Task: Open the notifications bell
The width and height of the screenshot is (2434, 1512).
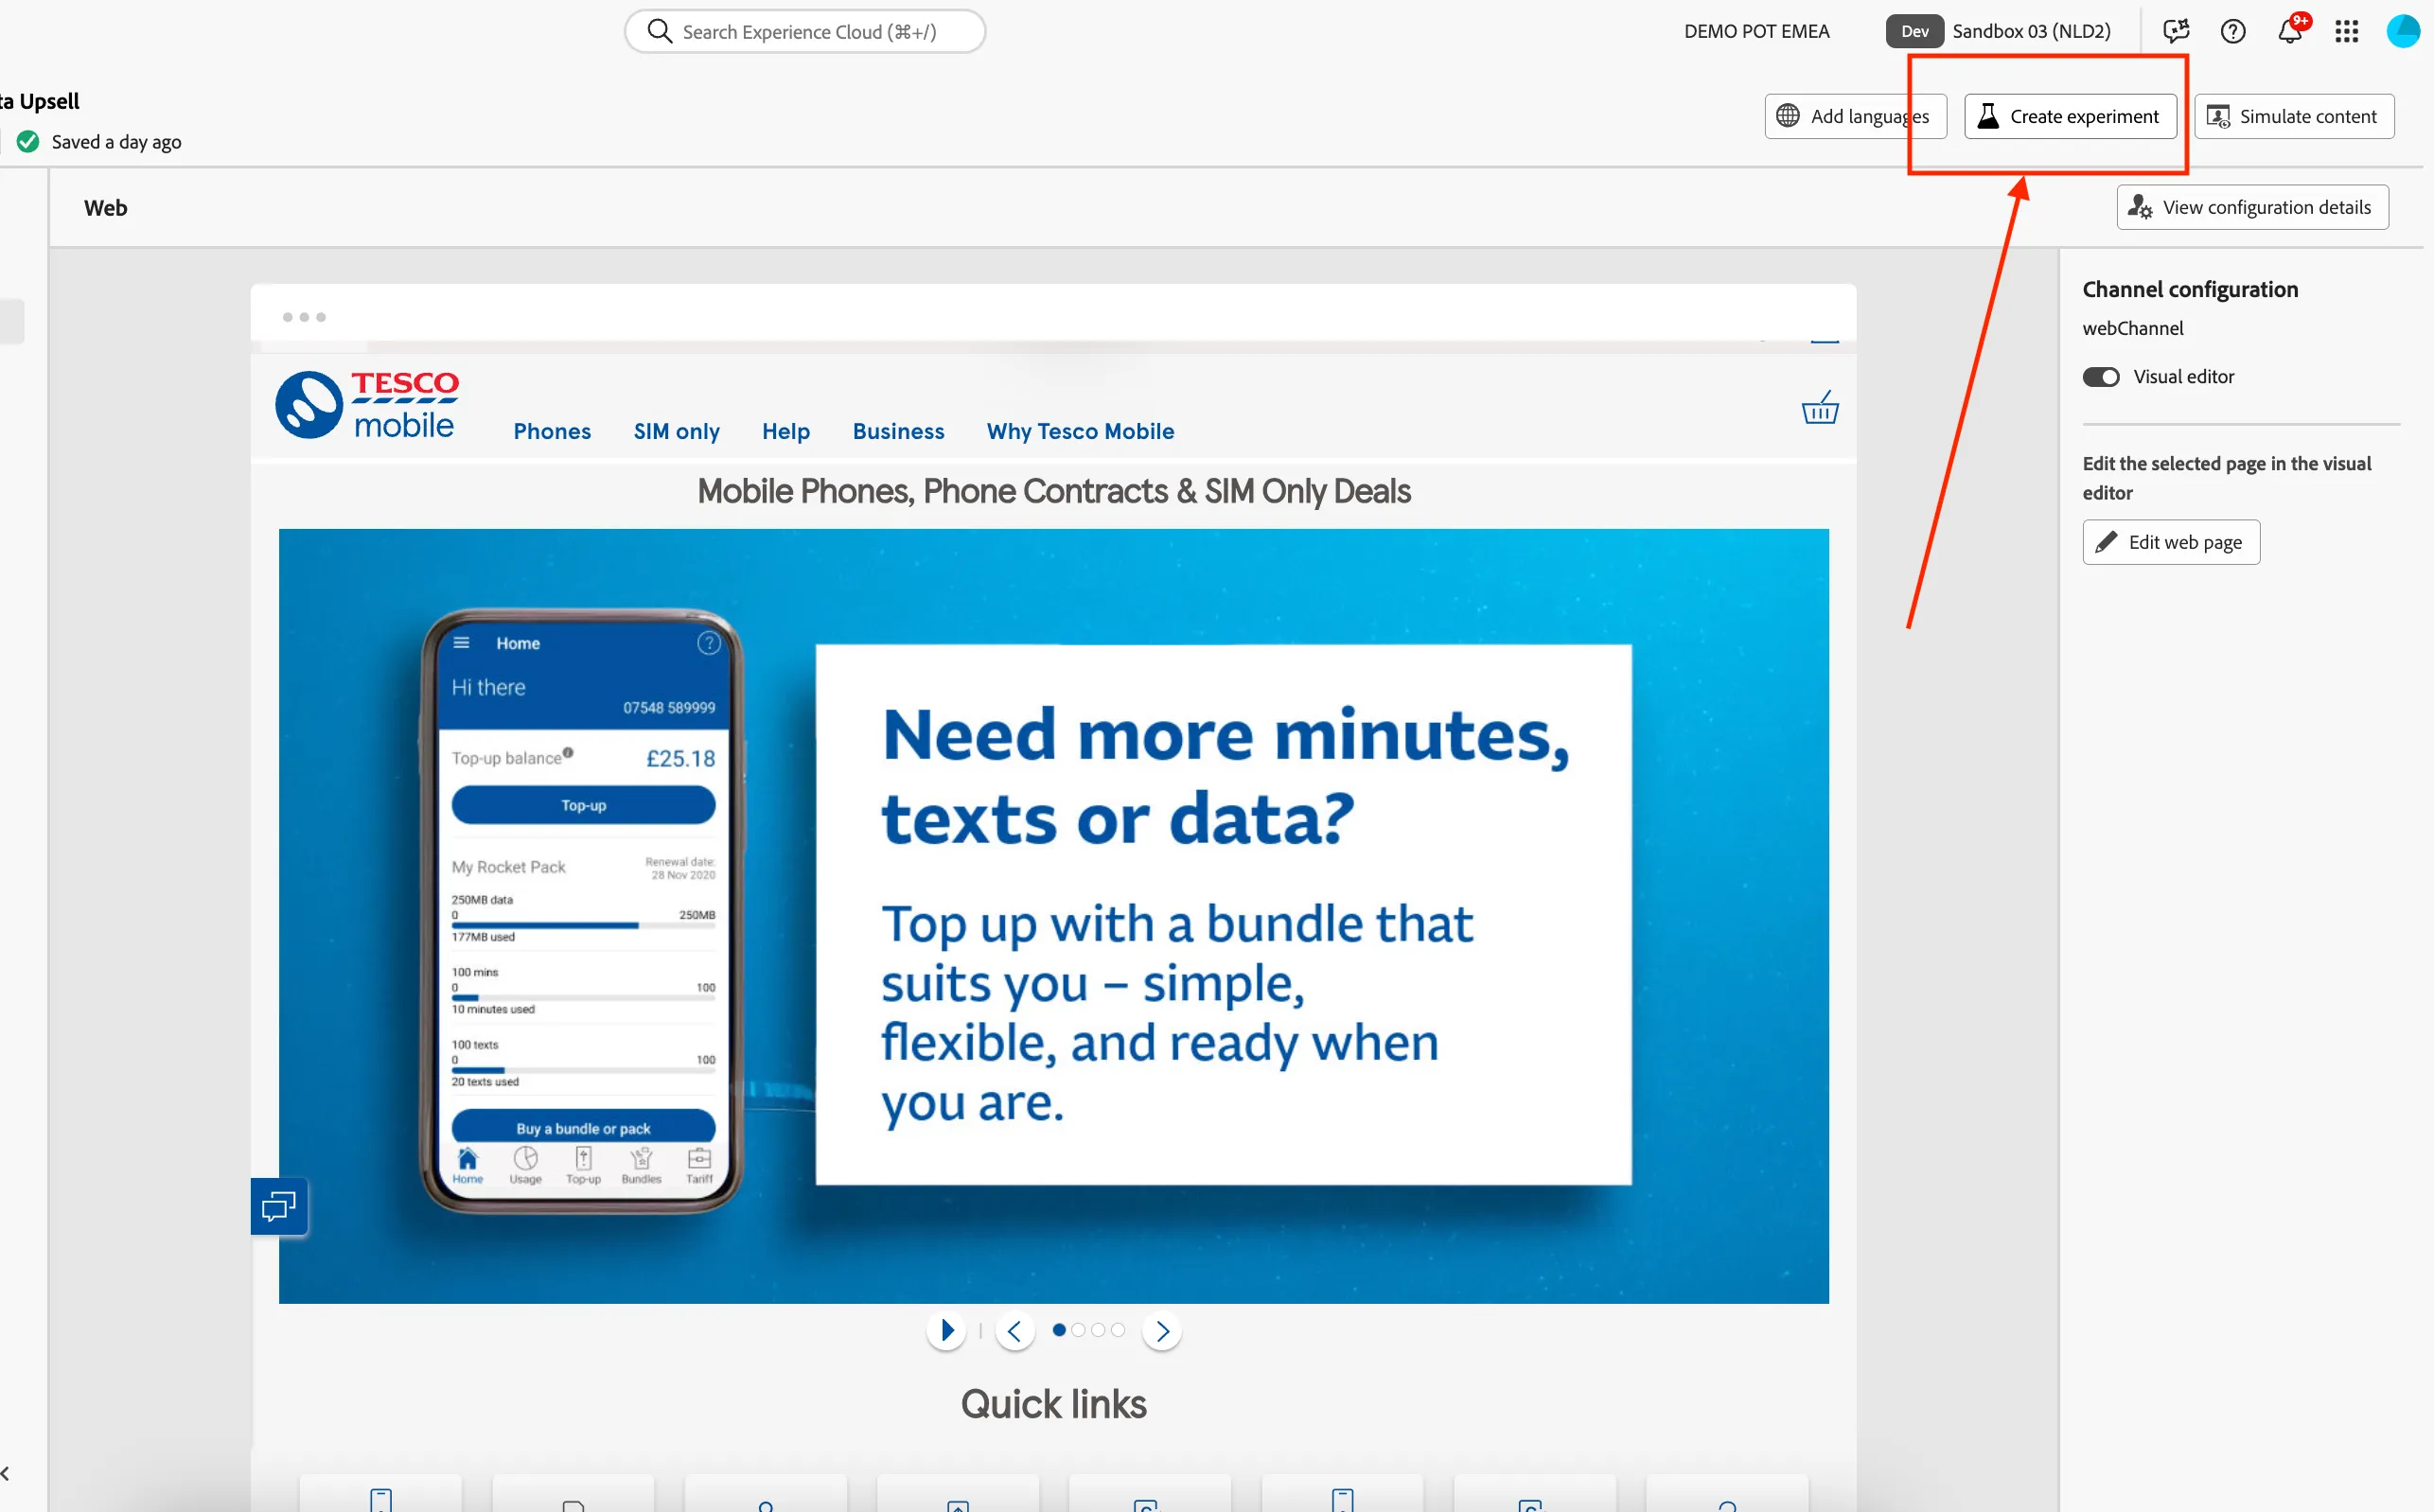Action: pyautogui.click(x=2290, y=31)
